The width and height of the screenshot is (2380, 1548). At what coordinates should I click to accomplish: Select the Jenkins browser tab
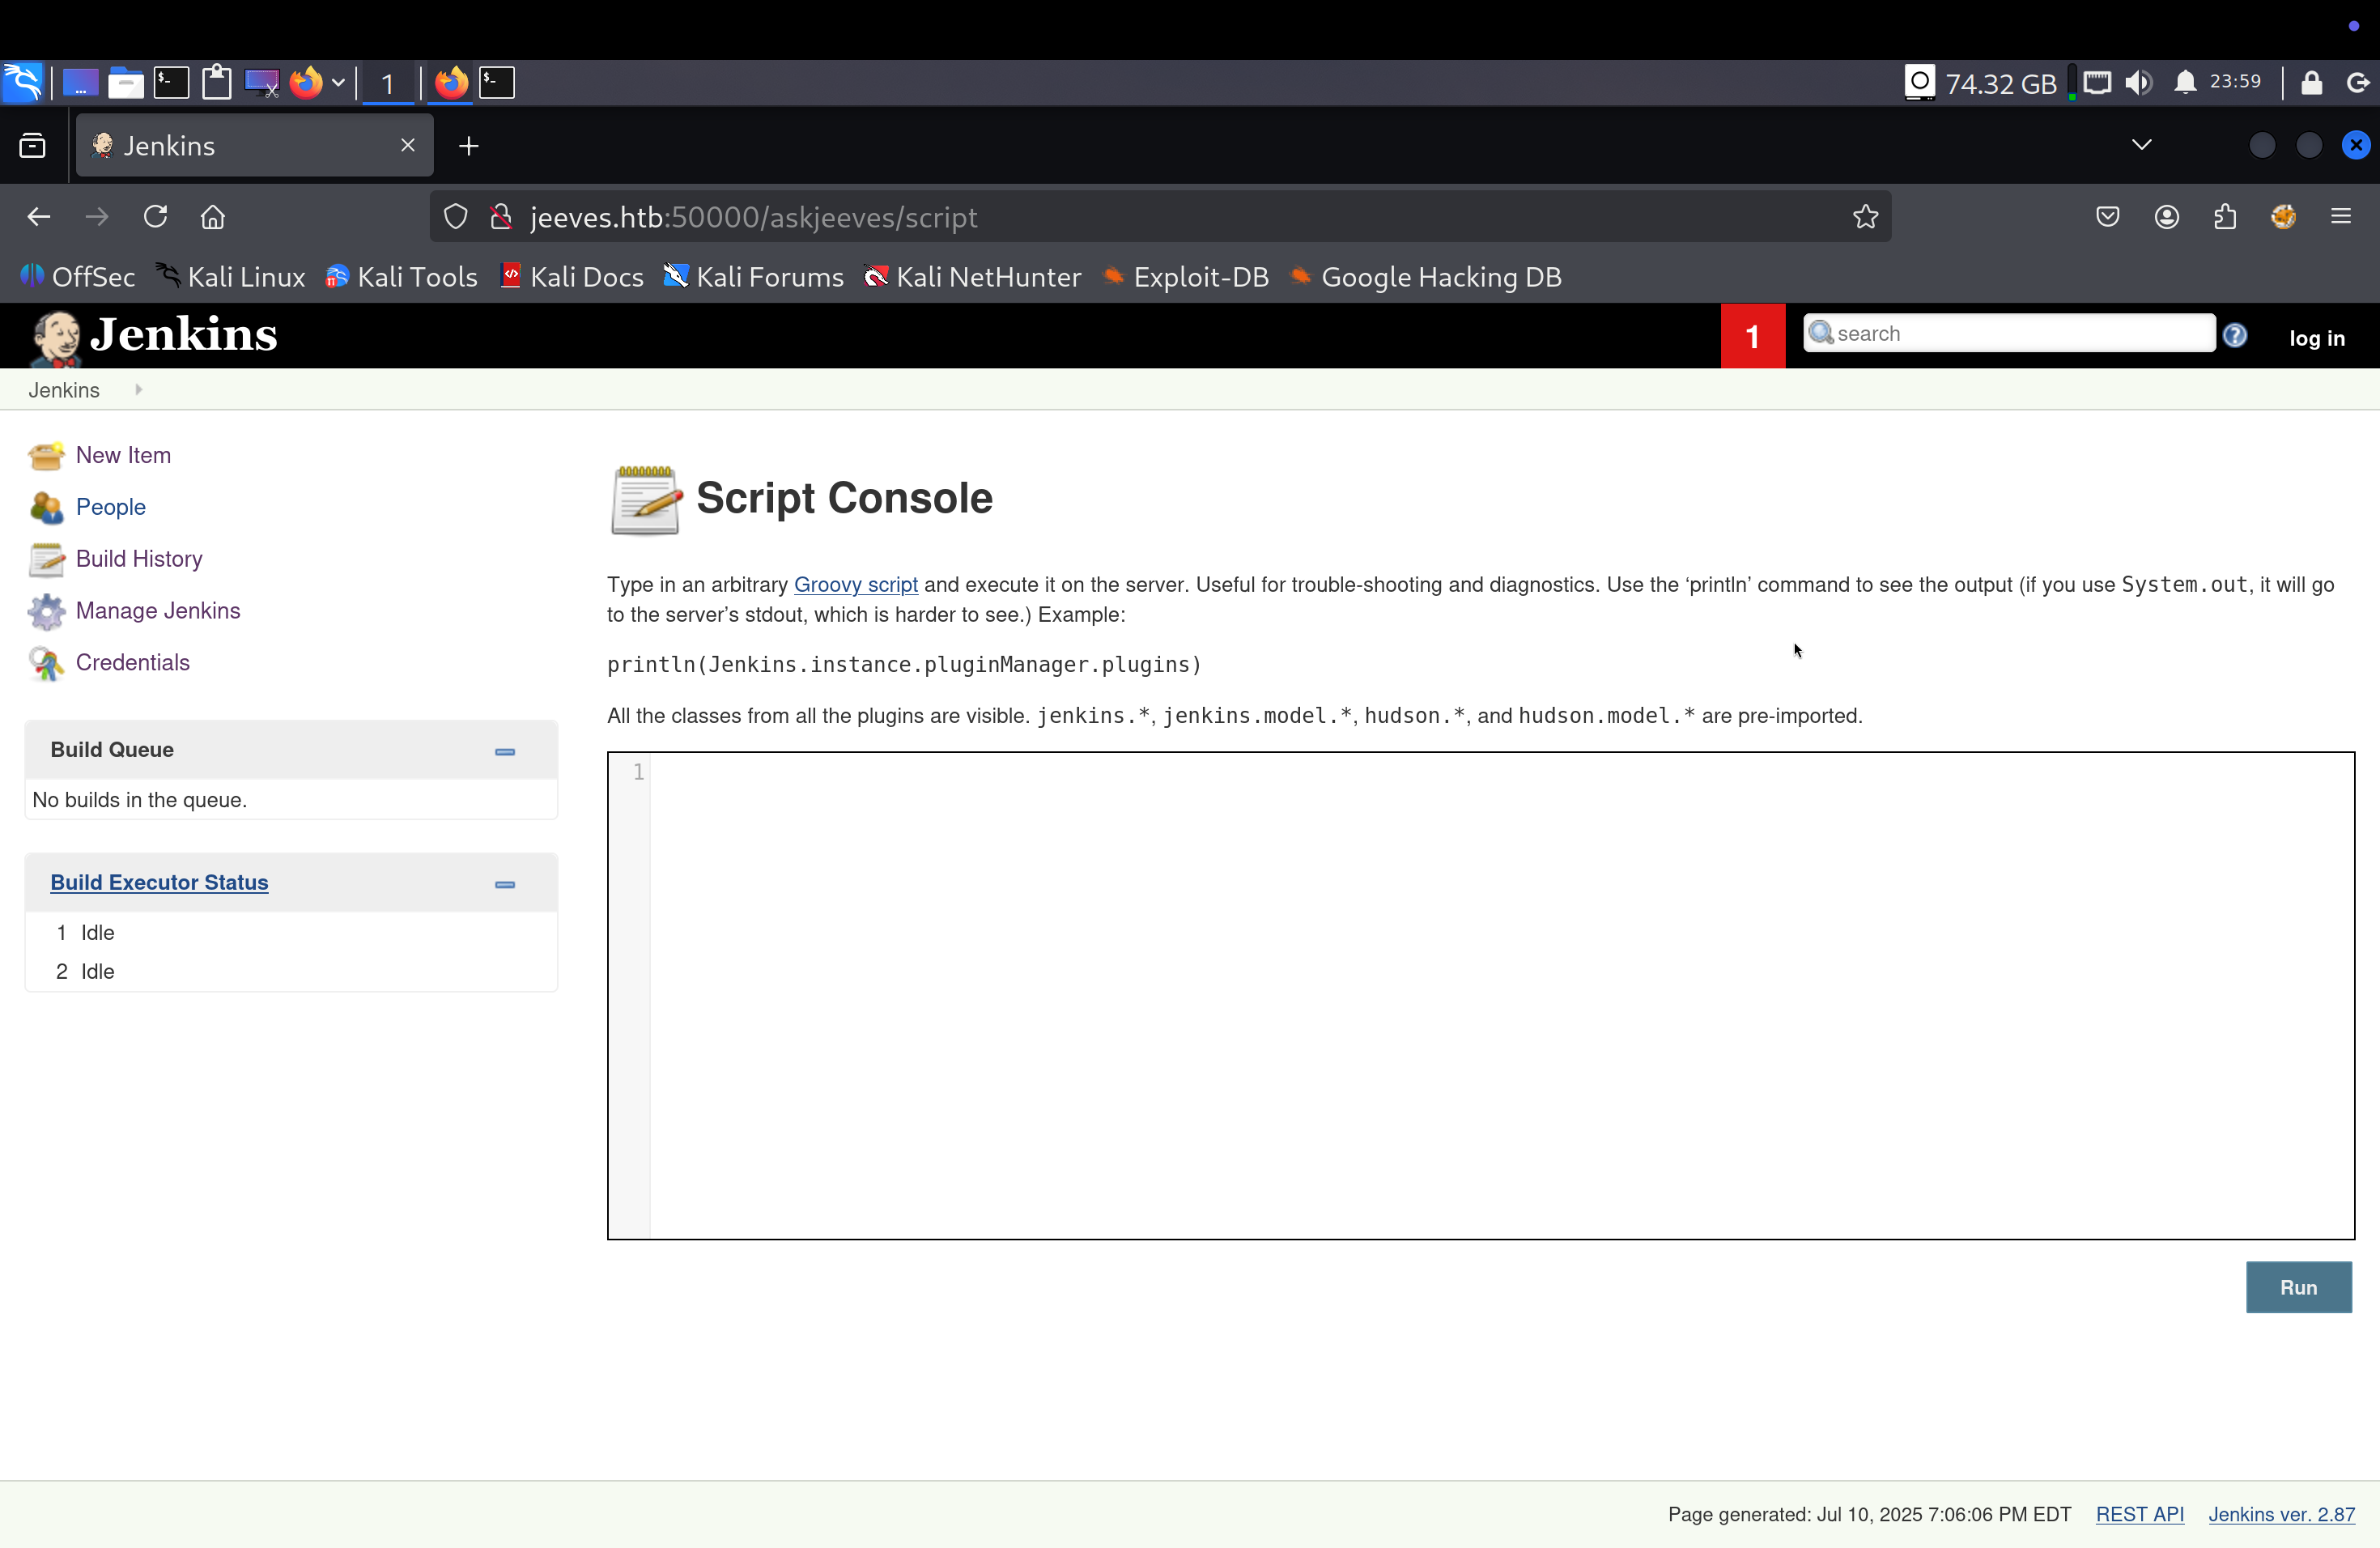pyautogui.click(x=254, y=146)
